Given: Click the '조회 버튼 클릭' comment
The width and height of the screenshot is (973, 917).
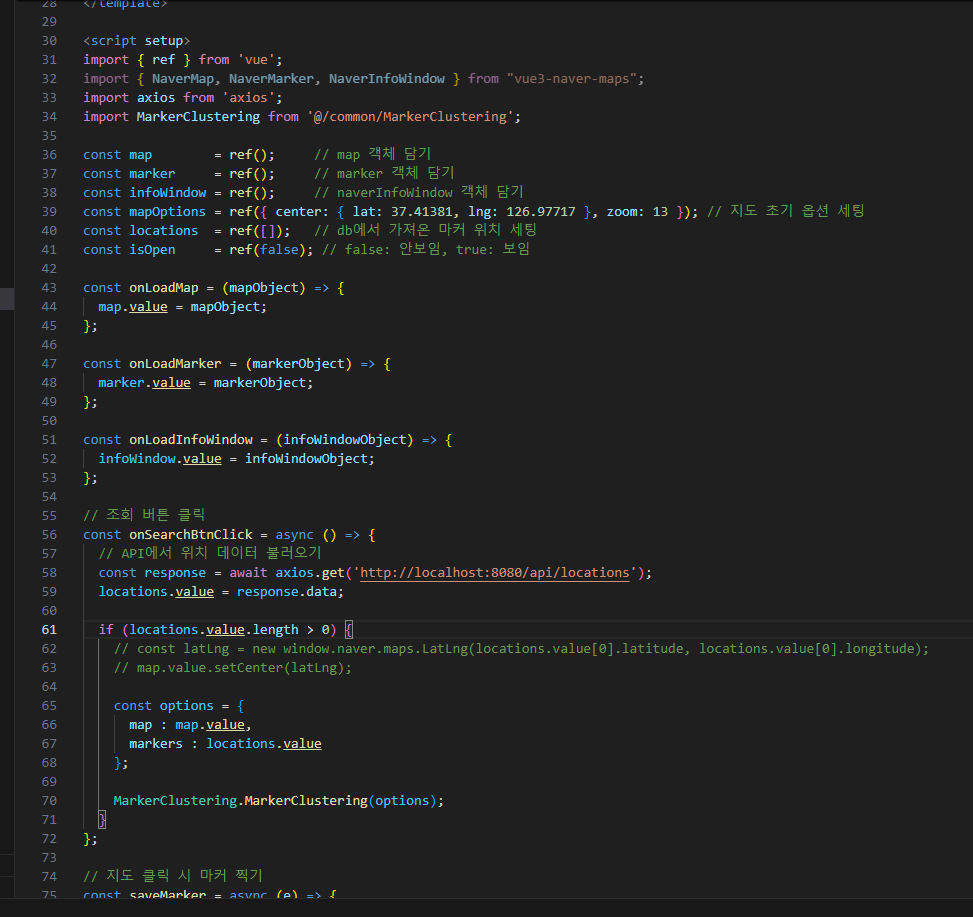Looking at the screenshot, I should pos(144,516).
